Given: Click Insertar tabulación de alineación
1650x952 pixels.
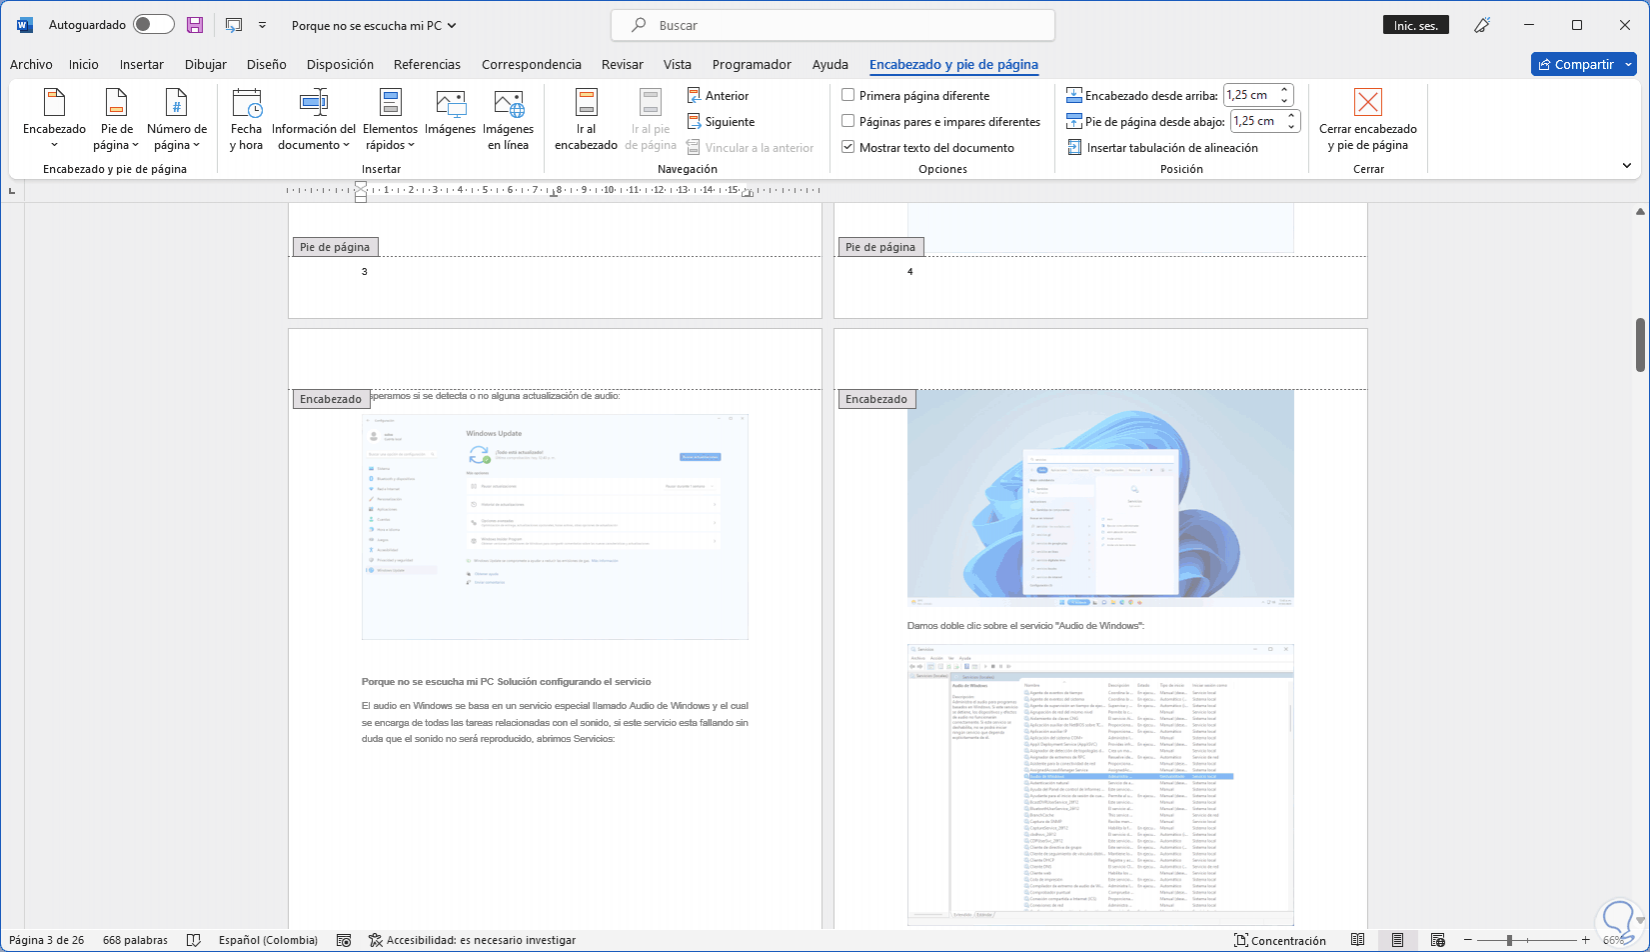Looking at the screenshot, I should [x=1162, y=148].
